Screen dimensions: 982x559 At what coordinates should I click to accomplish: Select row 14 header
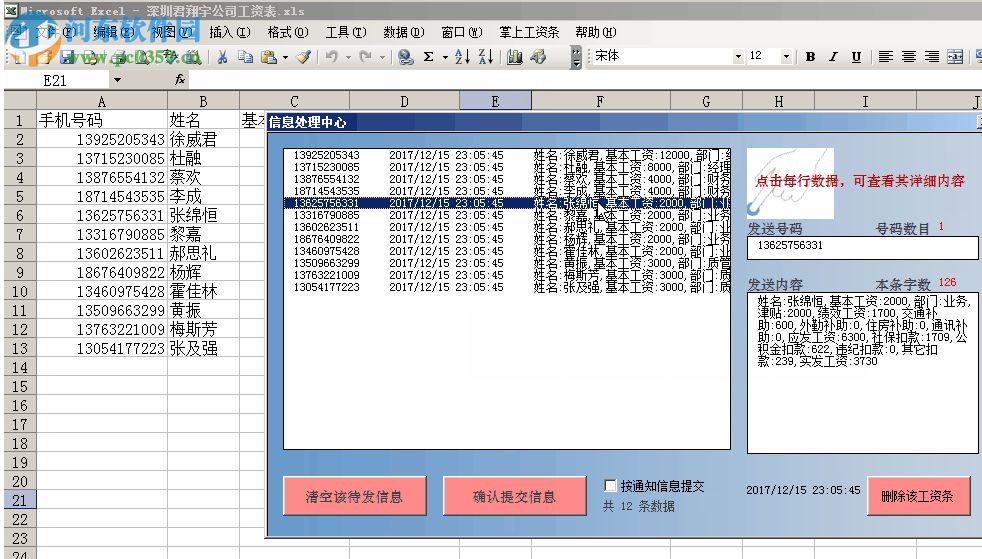pos(20,367)
